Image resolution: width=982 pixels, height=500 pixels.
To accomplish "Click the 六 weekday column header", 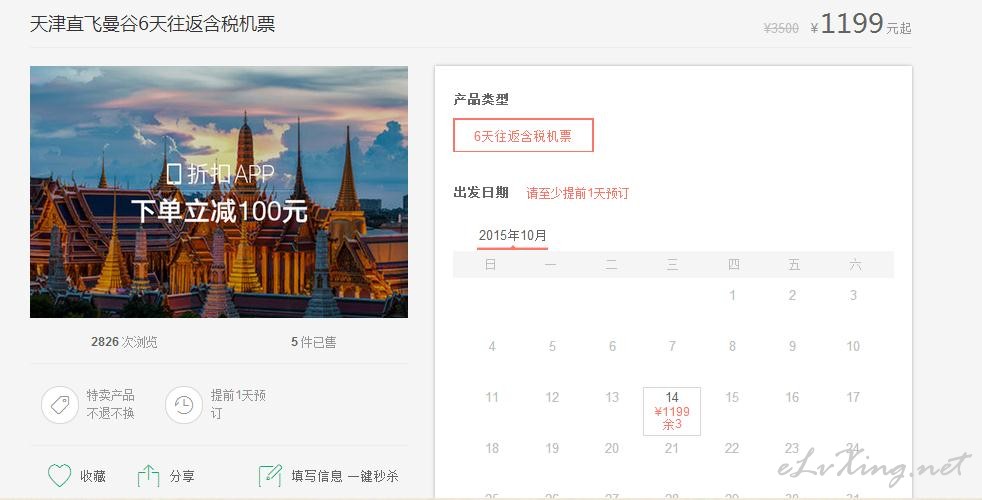I will [855, 264].
